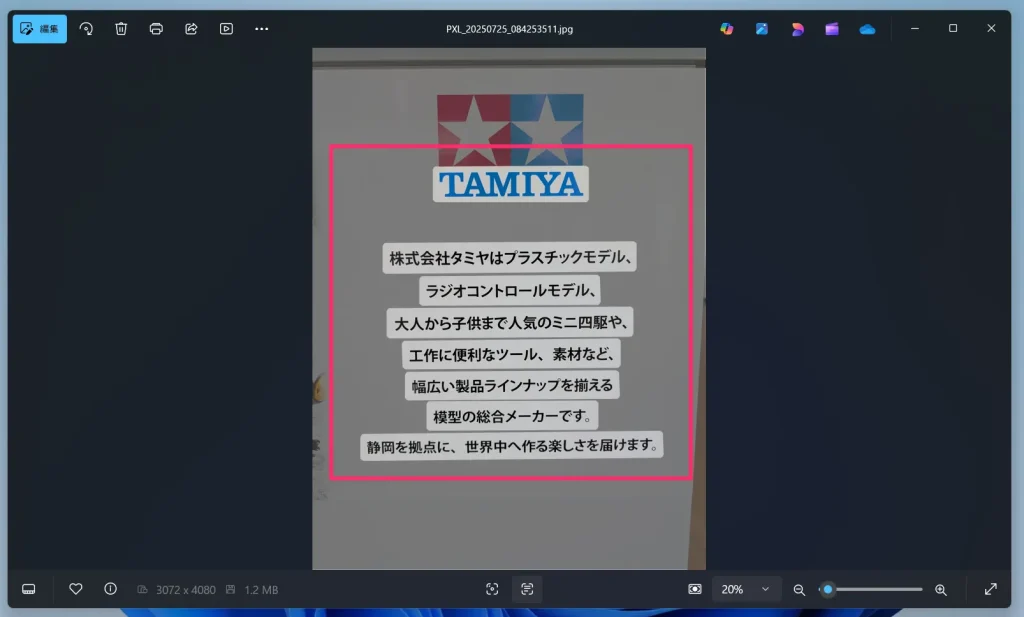
Task: Delete the photo with trash icon
Action: pos(121,29)
